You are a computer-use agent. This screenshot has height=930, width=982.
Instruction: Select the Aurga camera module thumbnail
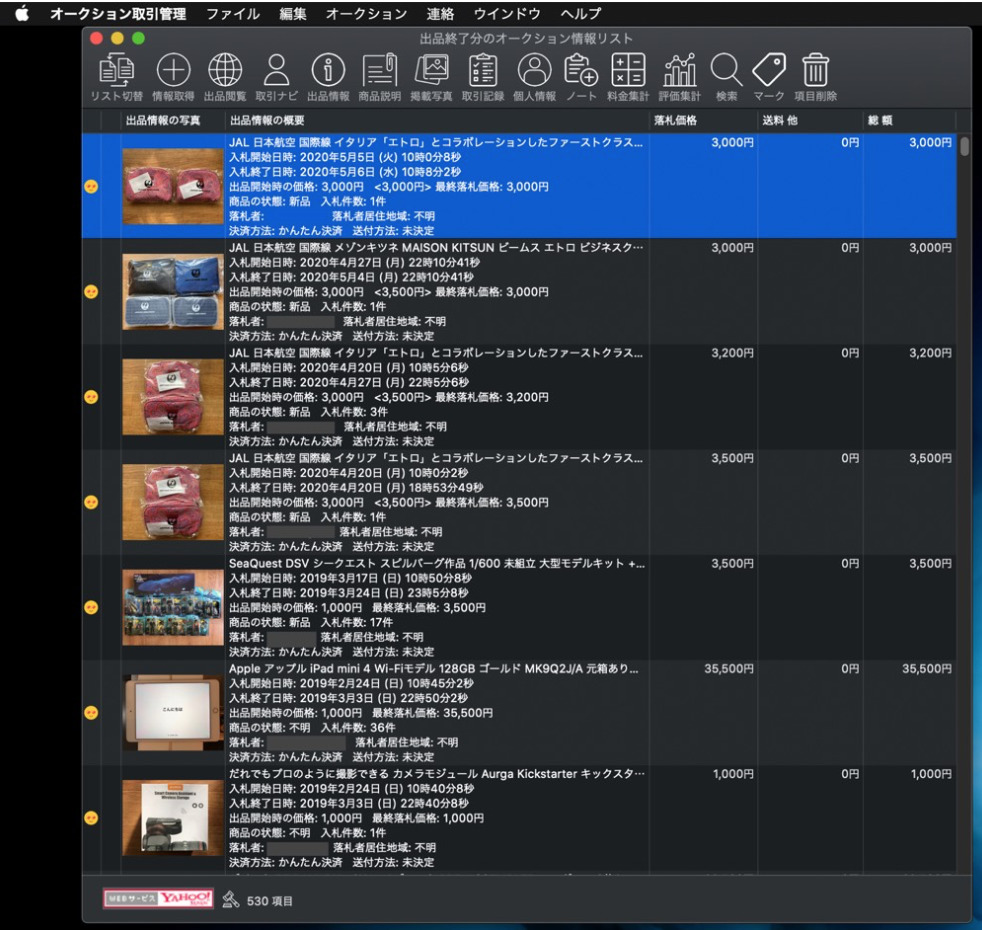click(x=173, y=817)
